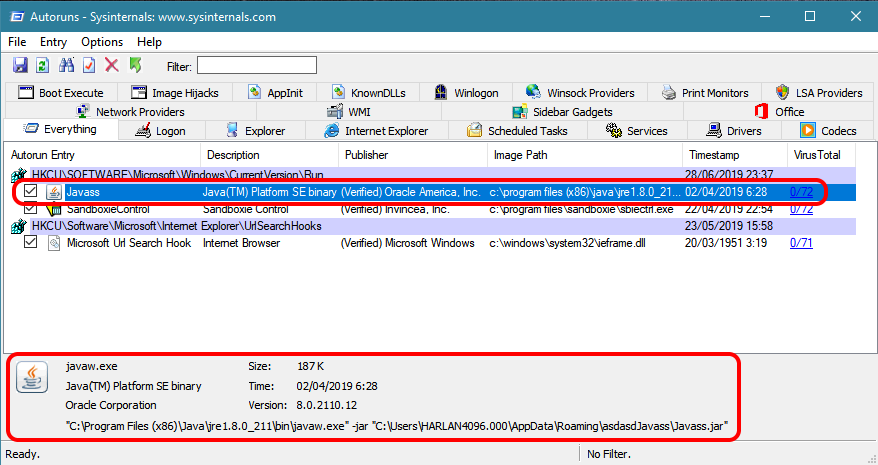
Task: Click ieframe.dll image path cell
Action: 567,243
